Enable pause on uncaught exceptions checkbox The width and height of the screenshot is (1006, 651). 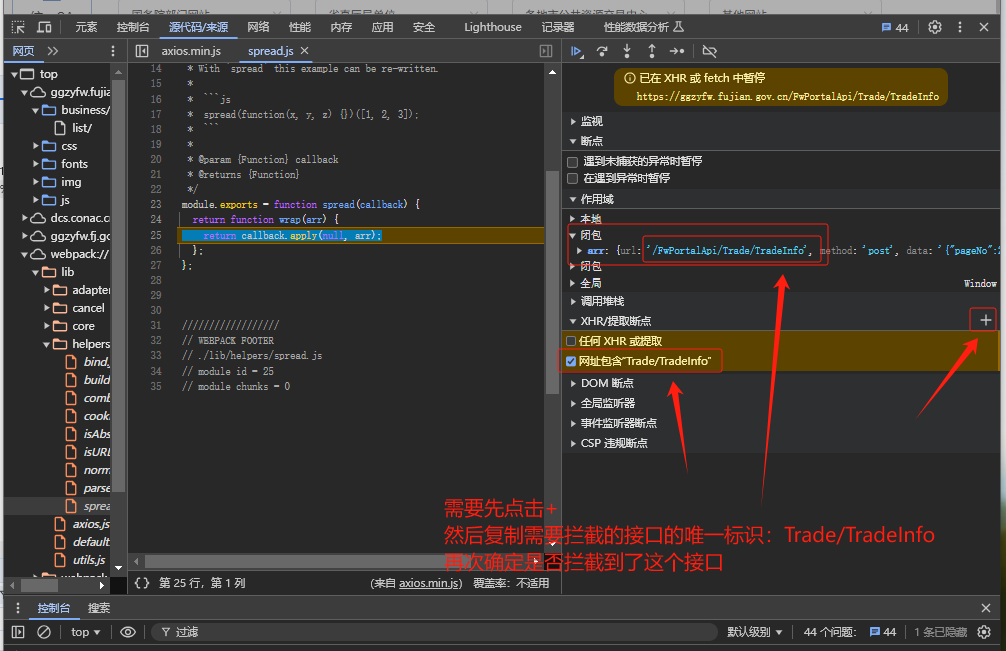click(573, 162)
